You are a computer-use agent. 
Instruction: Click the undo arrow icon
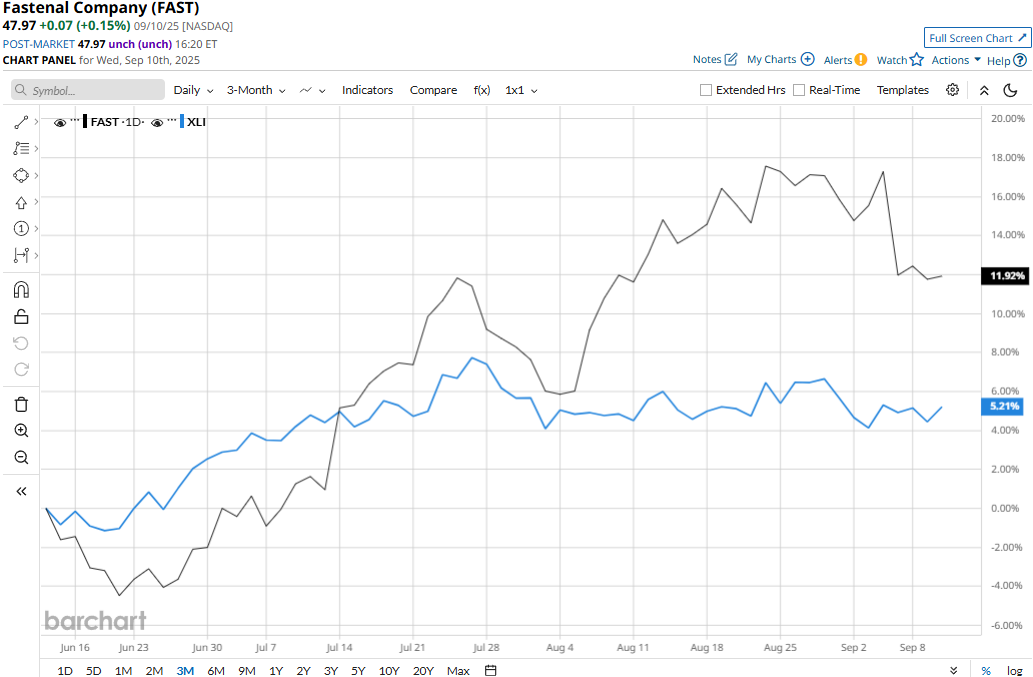21,343
